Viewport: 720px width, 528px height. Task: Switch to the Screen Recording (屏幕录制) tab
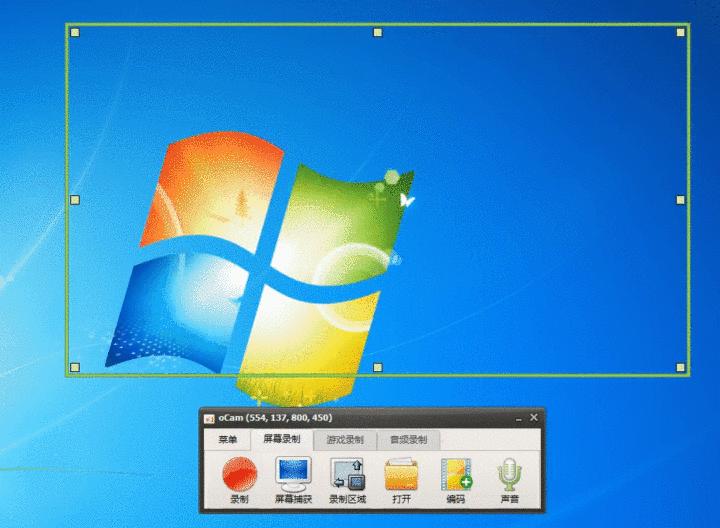coord(282,439)
